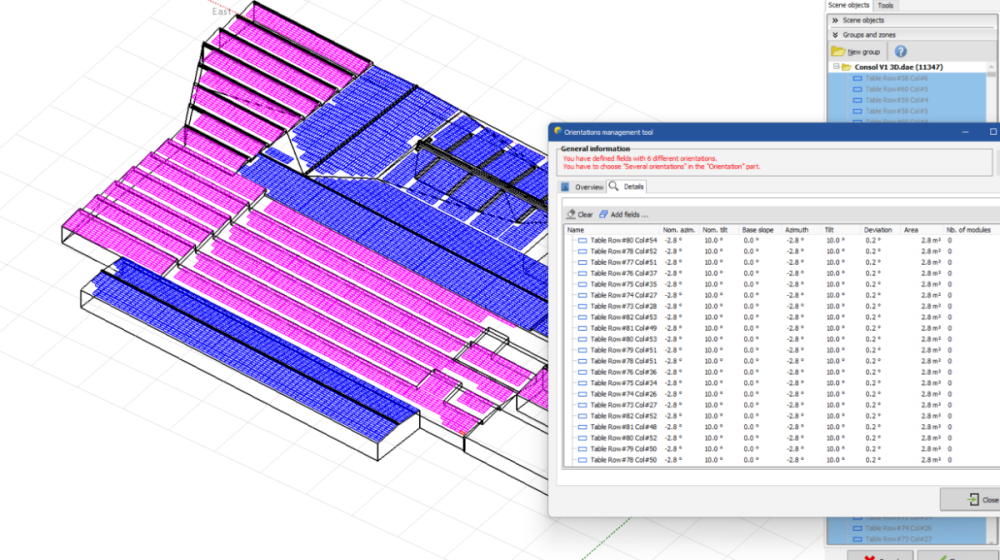This screenshot has width=1000, height=560.
Task: Sort by the Base slope column header
Action: pos(757,229)
